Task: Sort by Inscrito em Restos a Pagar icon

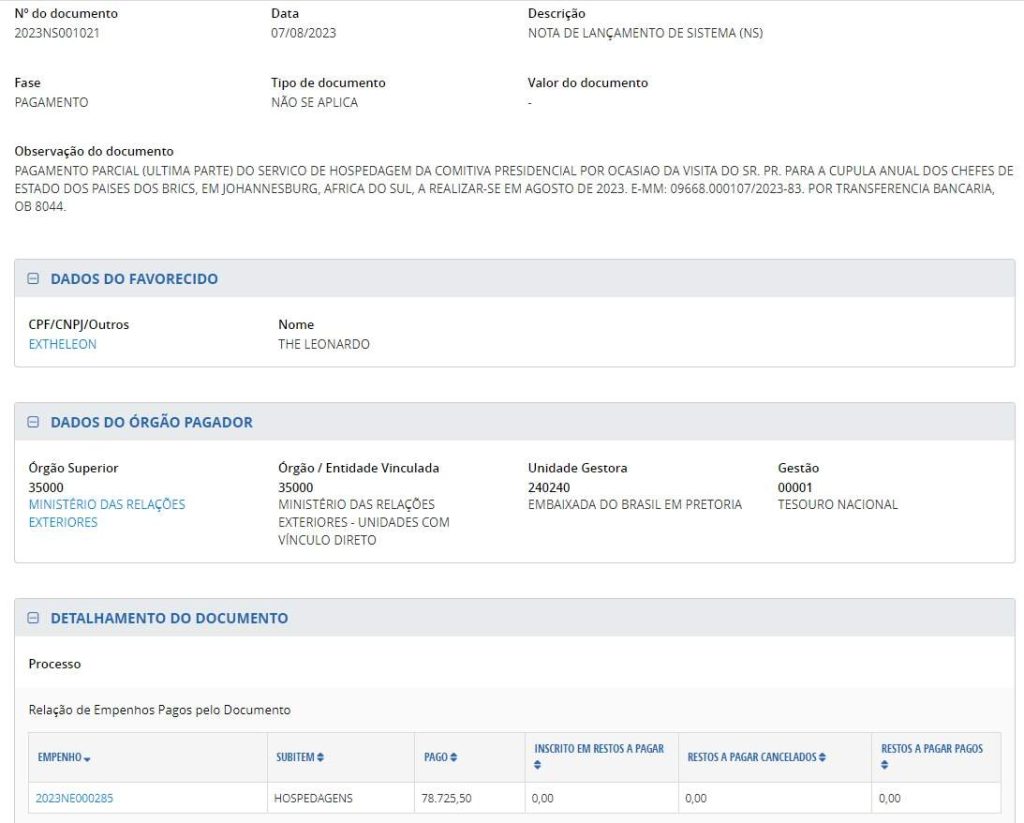Action: (x=538, y=766)
